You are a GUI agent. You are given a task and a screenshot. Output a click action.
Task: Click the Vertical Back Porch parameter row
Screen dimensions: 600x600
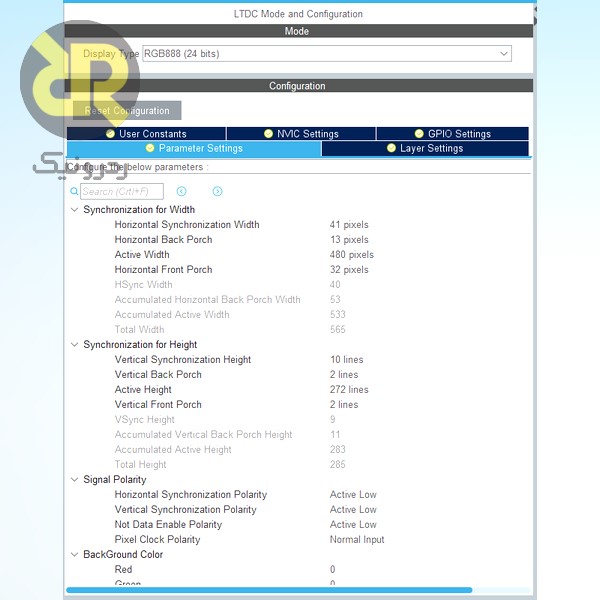click(158, 375)
